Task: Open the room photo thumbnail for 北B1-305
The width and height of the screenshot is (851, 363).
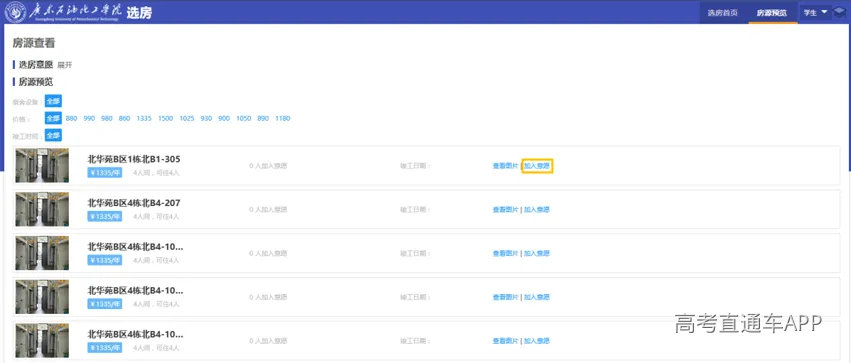Action: click(x=42, y=165)
